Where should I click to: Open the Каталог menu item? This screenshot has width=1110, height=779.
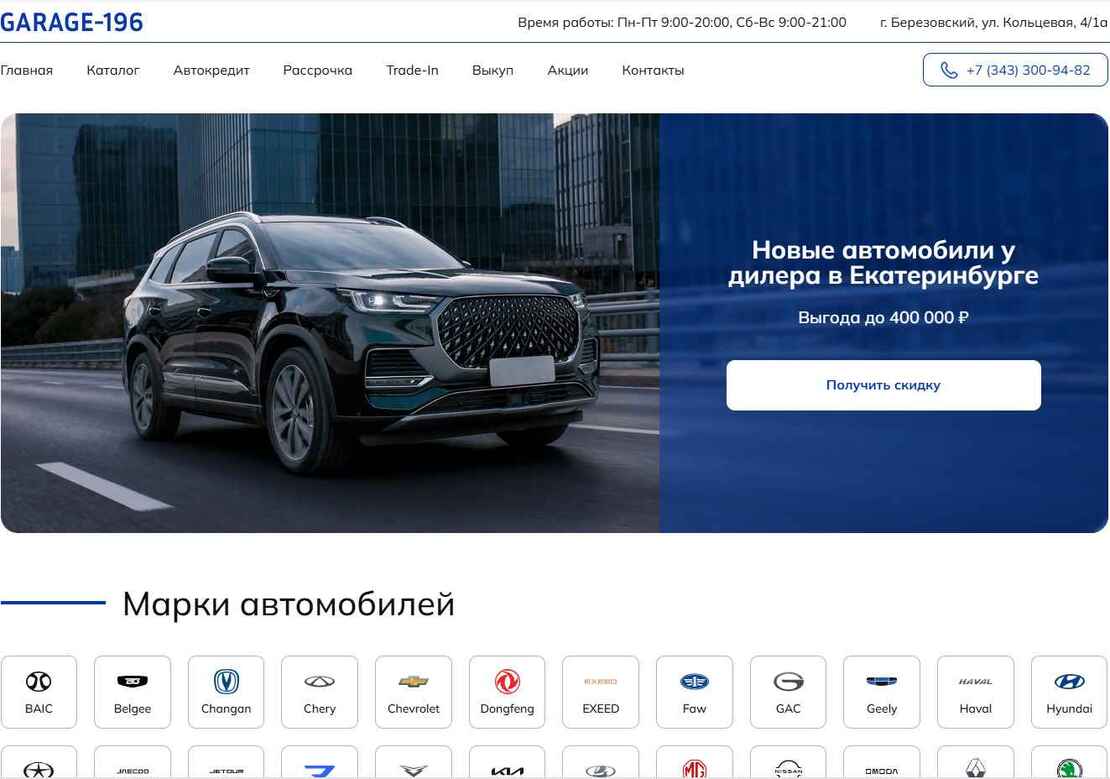coord(113,70)
